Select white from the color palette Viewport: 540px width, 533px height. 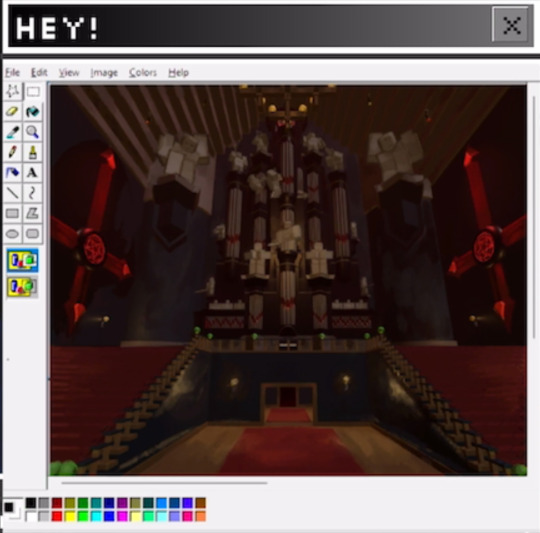31,516
